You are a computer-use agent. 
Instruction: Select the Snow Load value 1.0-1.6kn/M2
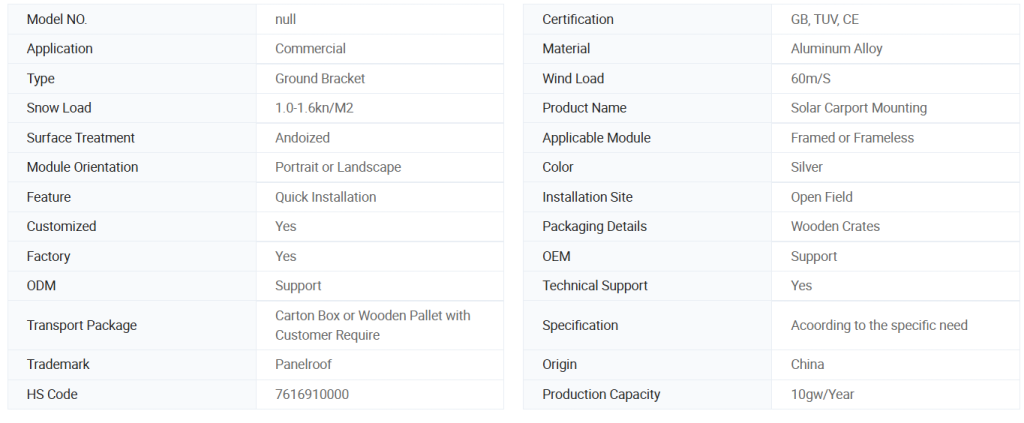[x=314, y=108]
